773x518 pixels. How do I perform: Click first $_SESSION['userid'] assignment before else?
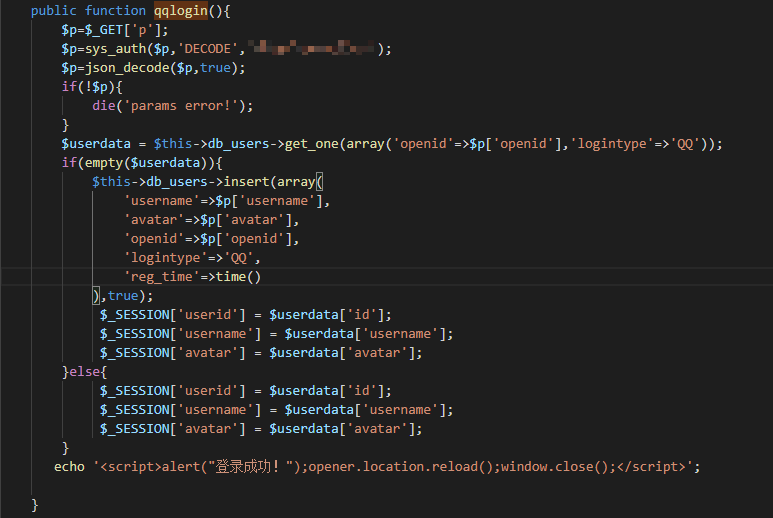246,315
